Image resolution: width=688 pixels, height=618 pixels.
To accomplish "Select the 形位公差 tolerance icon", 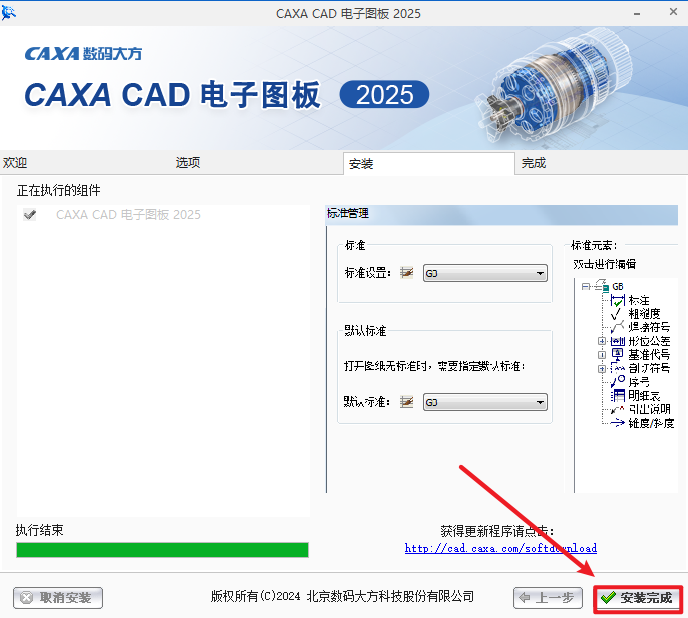I will point(617,341).
